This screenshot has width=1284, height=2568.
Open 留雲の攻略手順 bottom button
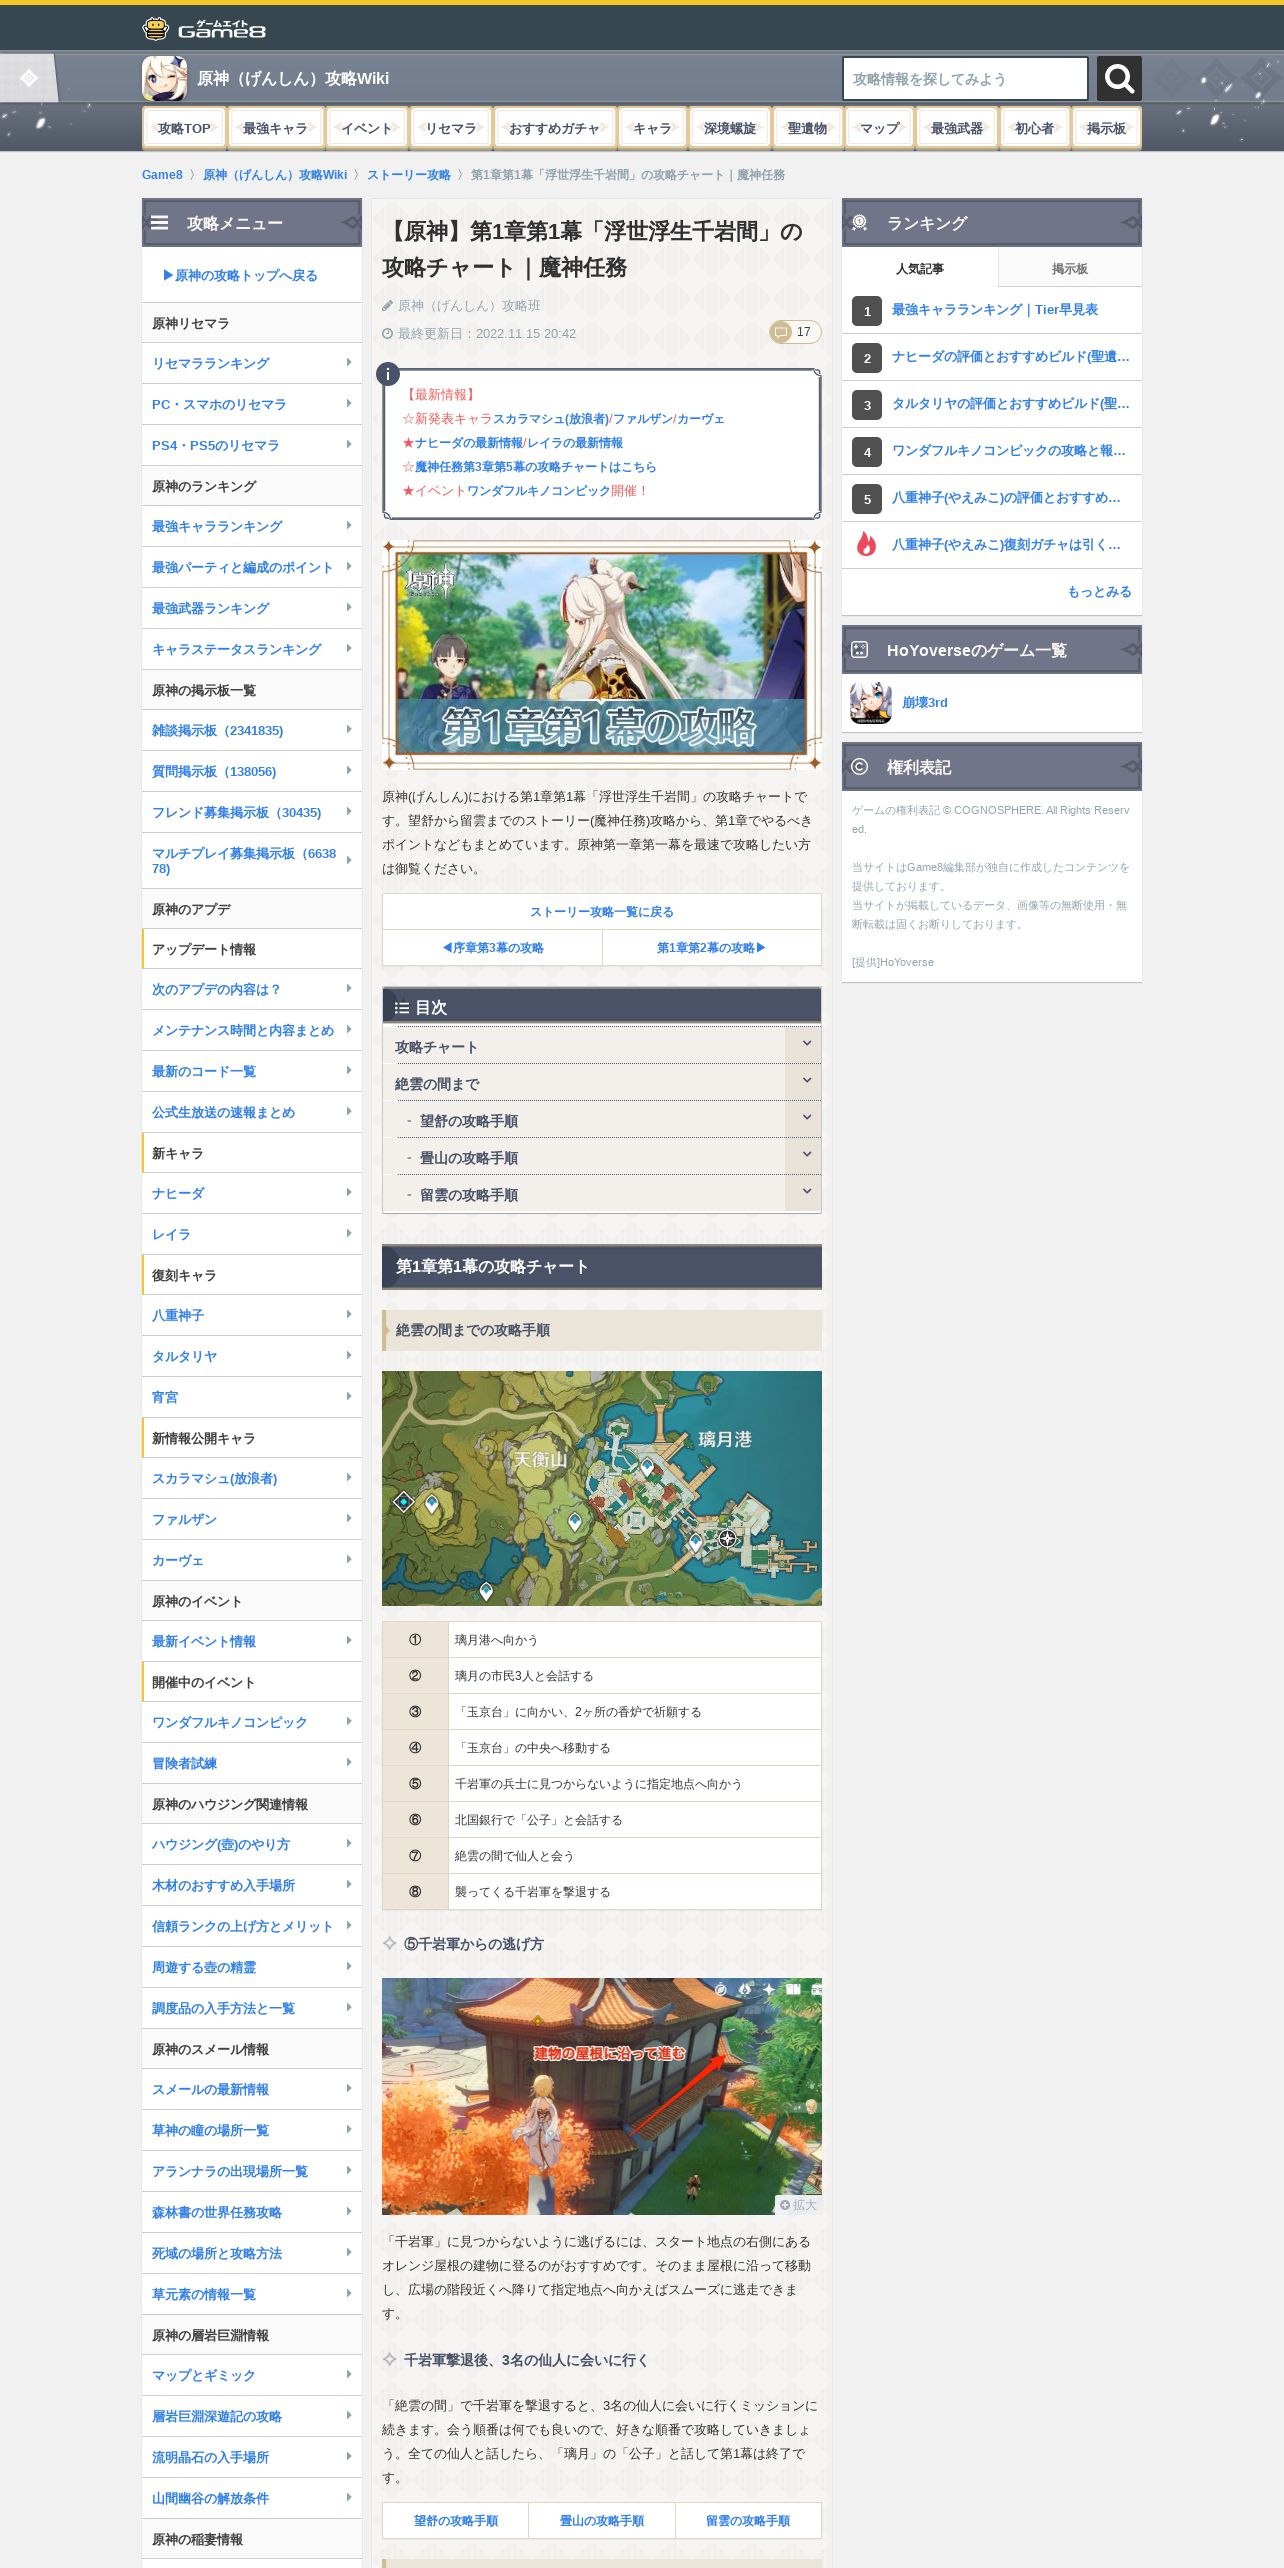[x=748, y=2520]
